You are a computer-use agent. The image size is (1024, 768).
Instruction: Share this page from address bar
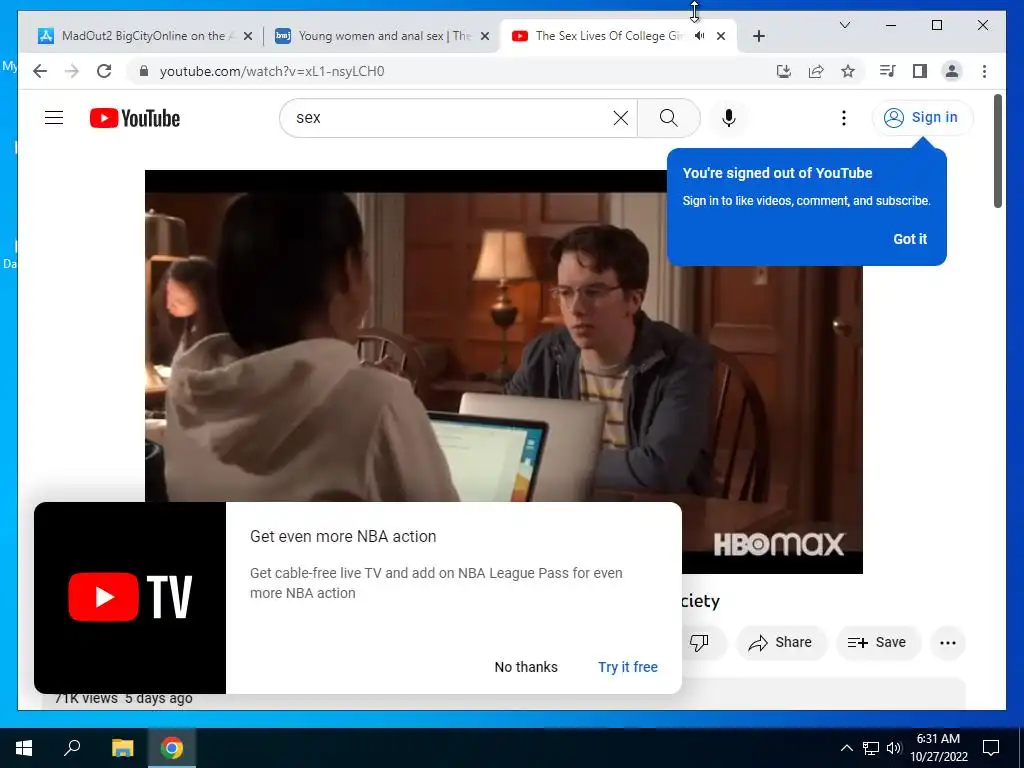(816, 71)
